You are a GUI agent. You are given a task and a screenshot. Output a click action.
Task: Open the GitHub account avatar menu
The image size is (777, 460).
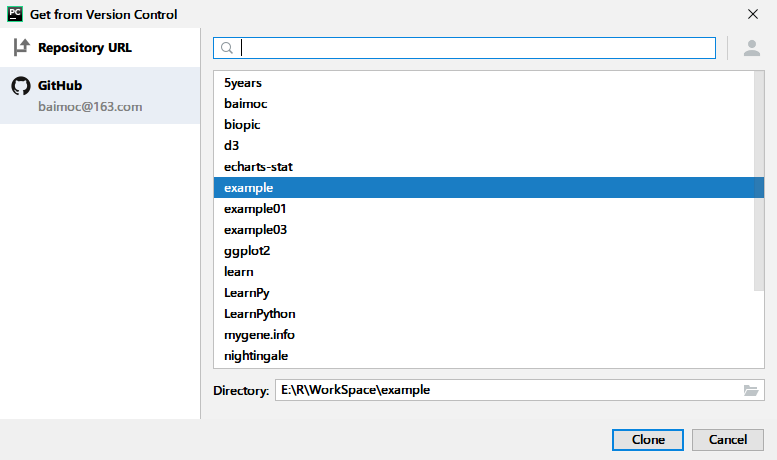point(752,48)
